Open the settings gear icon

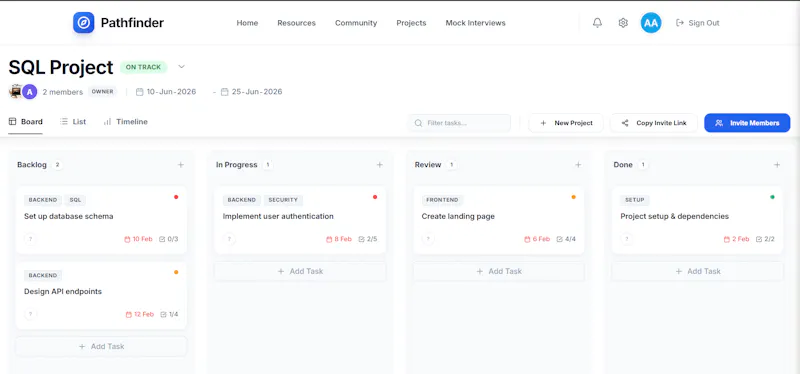623,23
